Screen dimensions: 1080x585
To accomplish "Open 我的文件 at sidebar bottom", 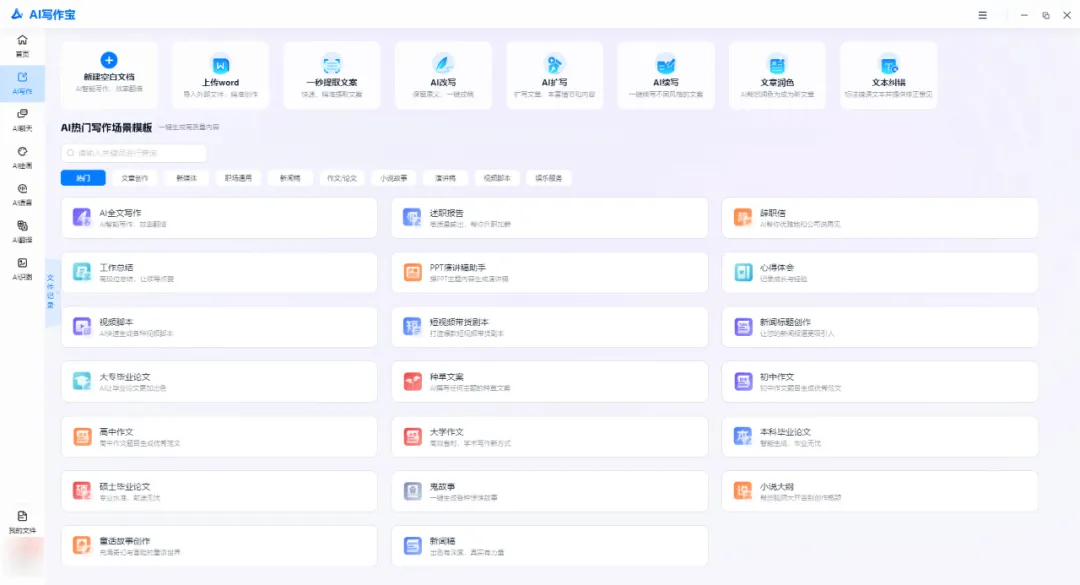I will pyautogui.click(x=22, y=520).
